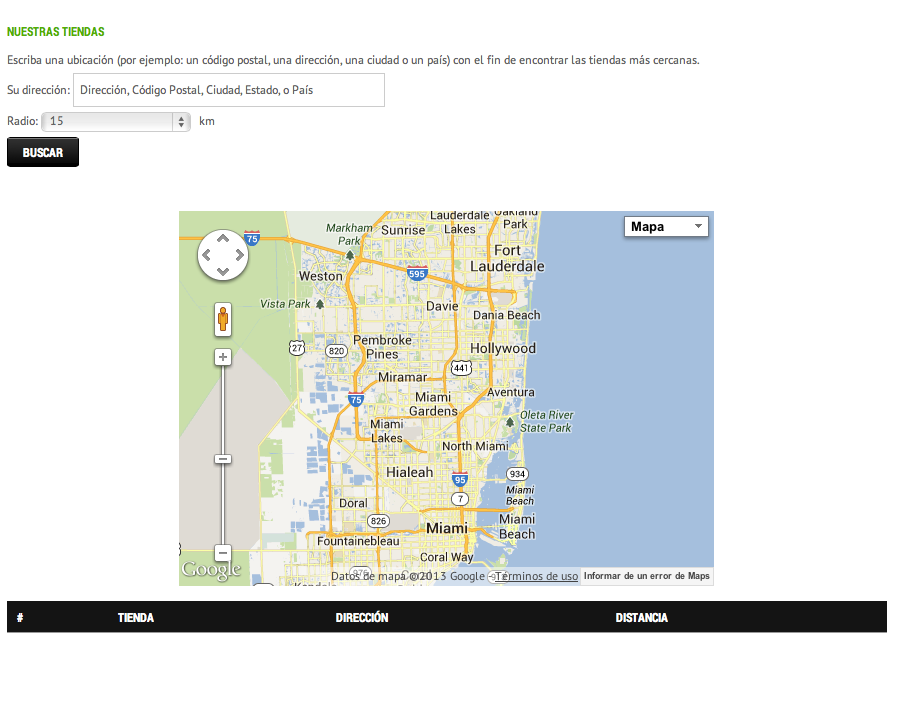Viewport: 921px width, 717px height.
Task: Click the zoom slider handle
Action: [x=223, y=459]
